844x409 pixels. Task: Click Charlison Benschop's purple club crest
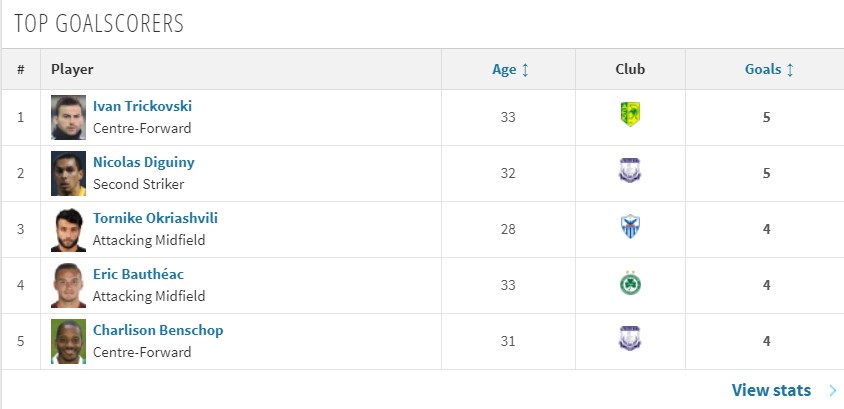(x=630, y=339)
